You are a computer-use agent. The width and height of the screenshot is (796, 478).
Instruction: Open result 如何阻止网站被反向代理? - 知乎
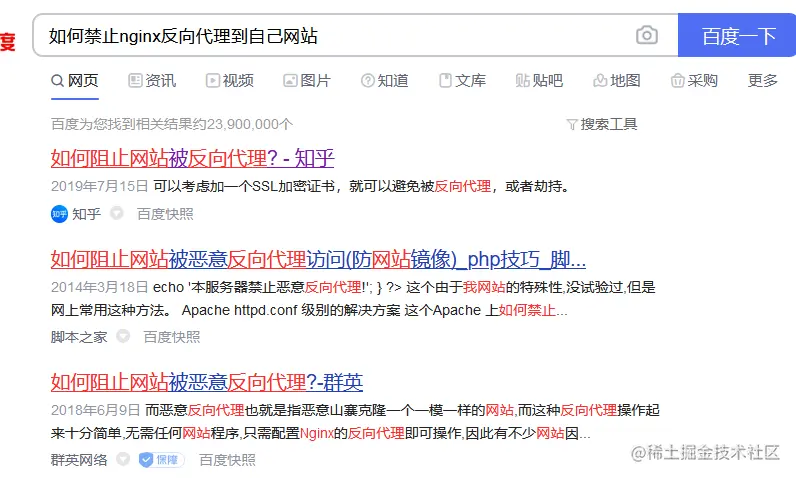[192, 158]
